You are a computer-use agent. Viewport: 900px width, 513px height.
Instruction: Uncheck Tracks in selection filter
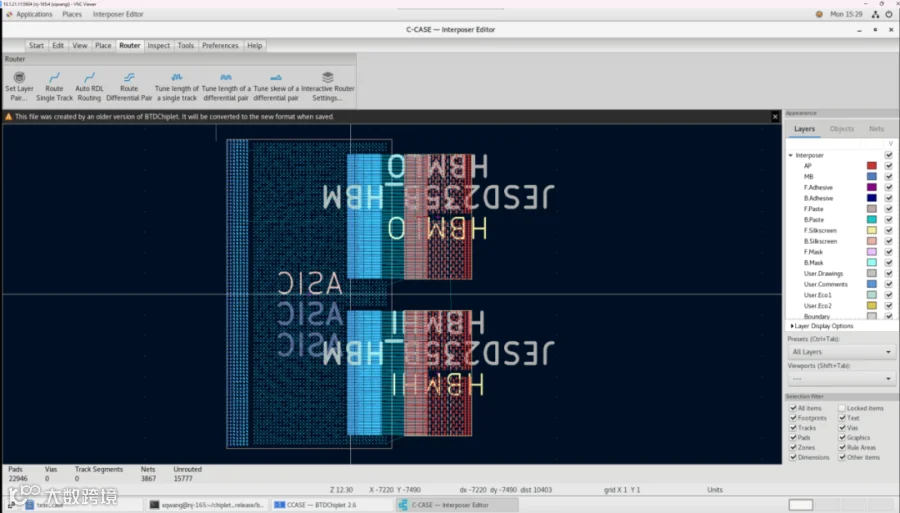tap(793, 428)
